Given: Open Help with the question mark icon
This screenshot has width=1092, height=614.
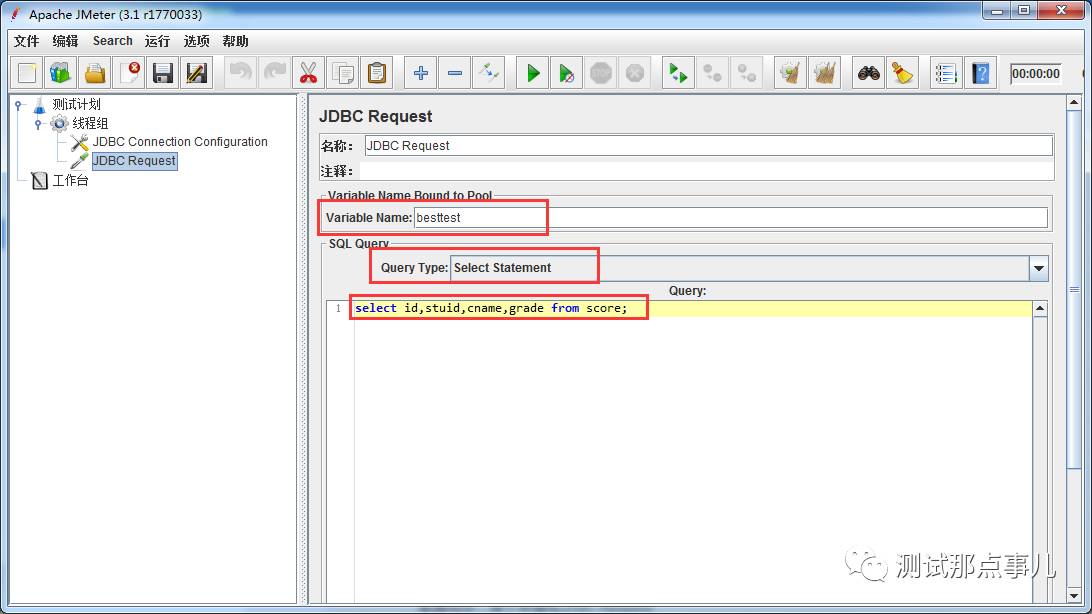Looking at the screenshot, I should [x=980, y=72].
